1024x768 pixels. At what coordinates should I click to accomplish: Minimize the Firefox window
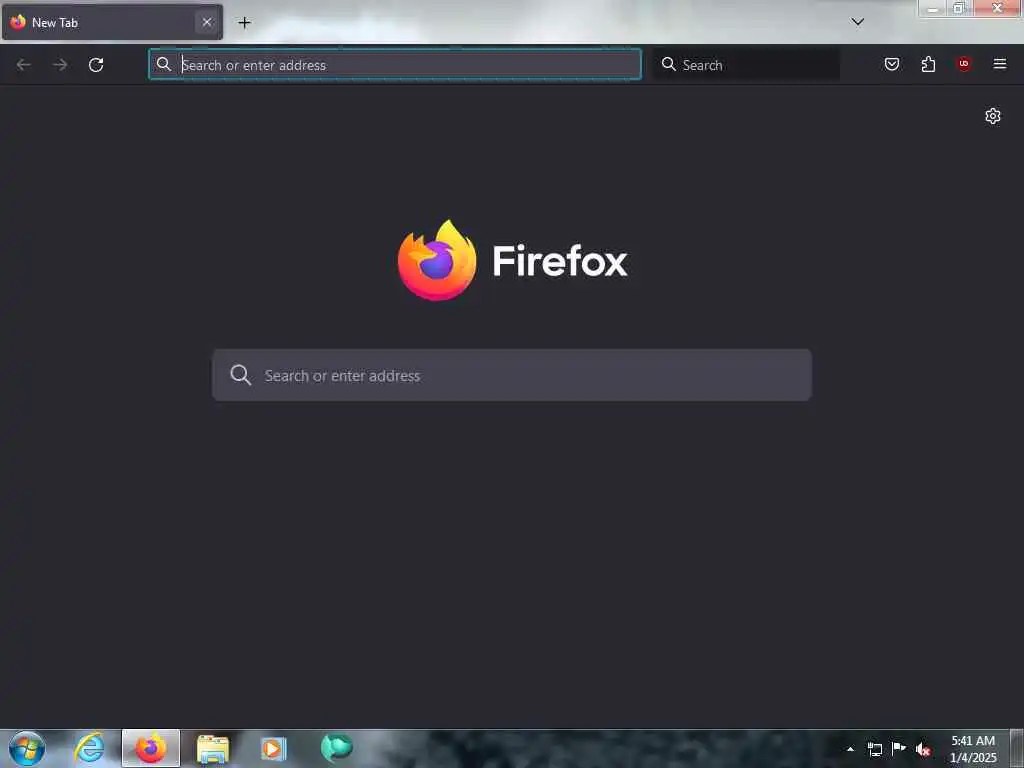(x=933, y=8)
